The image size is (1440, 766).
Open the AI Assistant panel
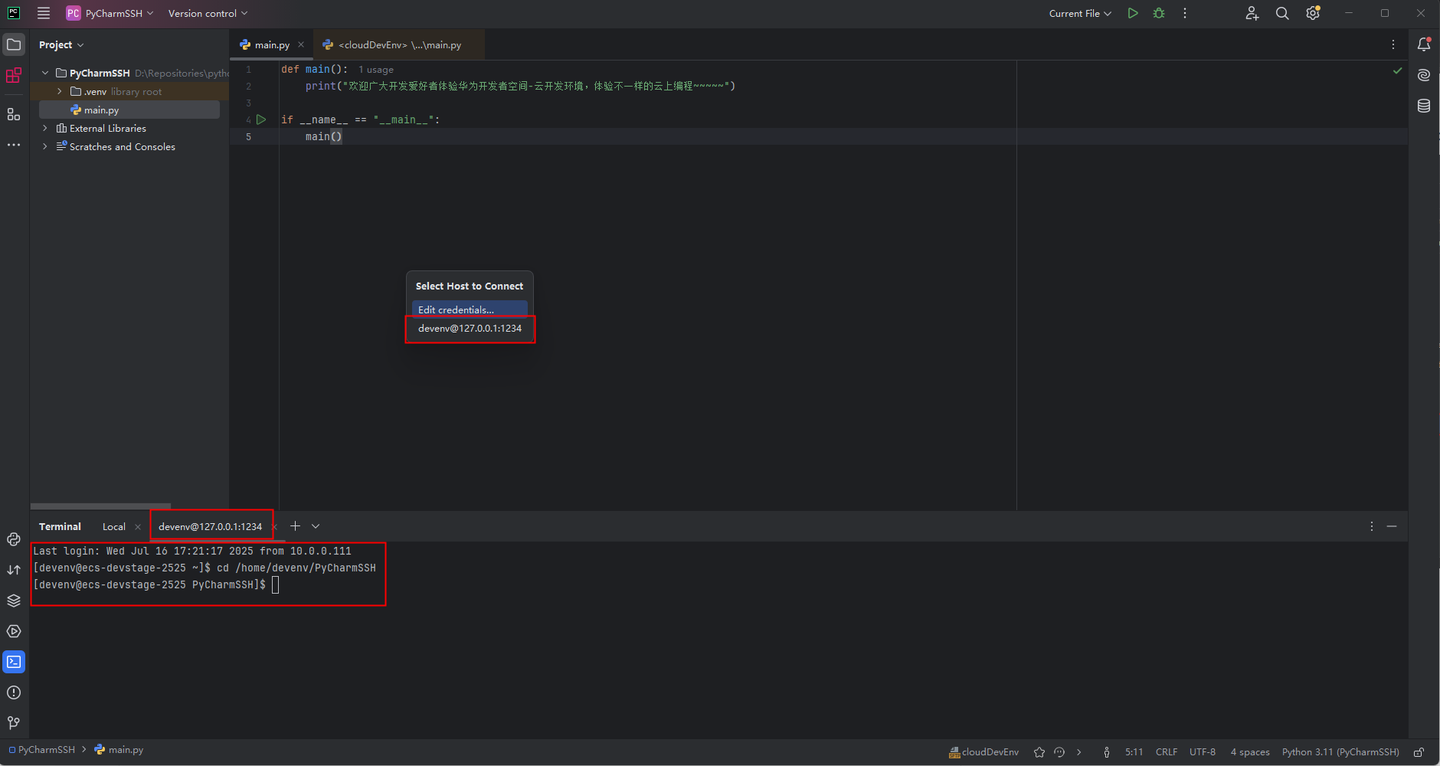1423,74
